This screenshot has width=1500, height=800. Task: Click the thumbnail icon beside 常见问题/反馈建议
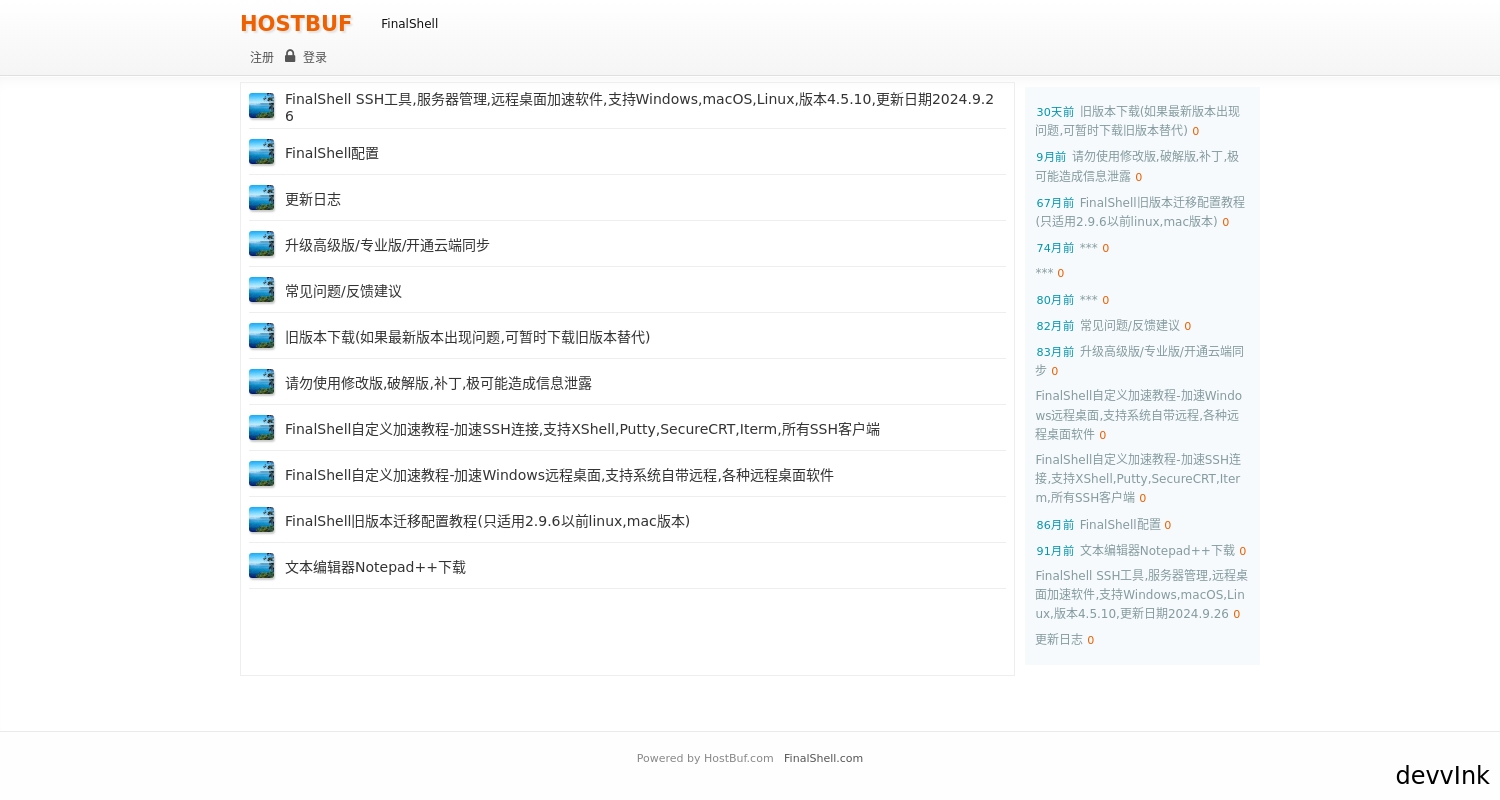click(261, 290)
